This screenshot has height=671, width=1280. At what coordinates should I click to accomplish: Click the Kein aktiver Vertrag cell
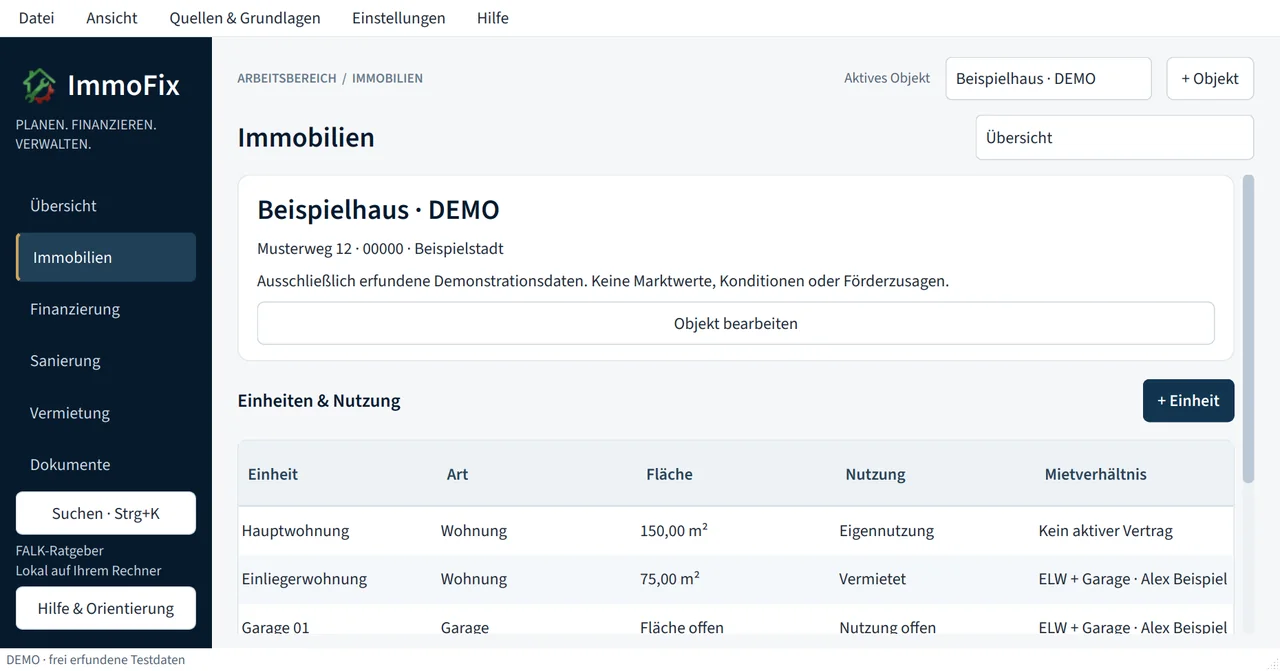1106,531
